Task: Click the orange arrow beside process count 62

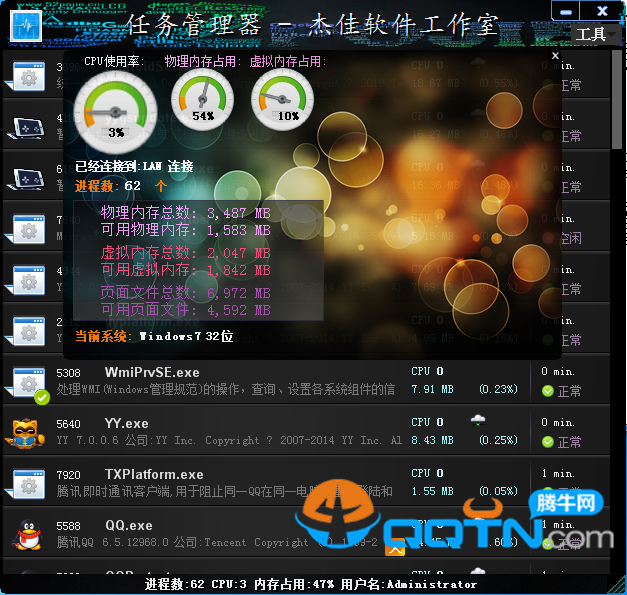Action: [x=161, y=186]
